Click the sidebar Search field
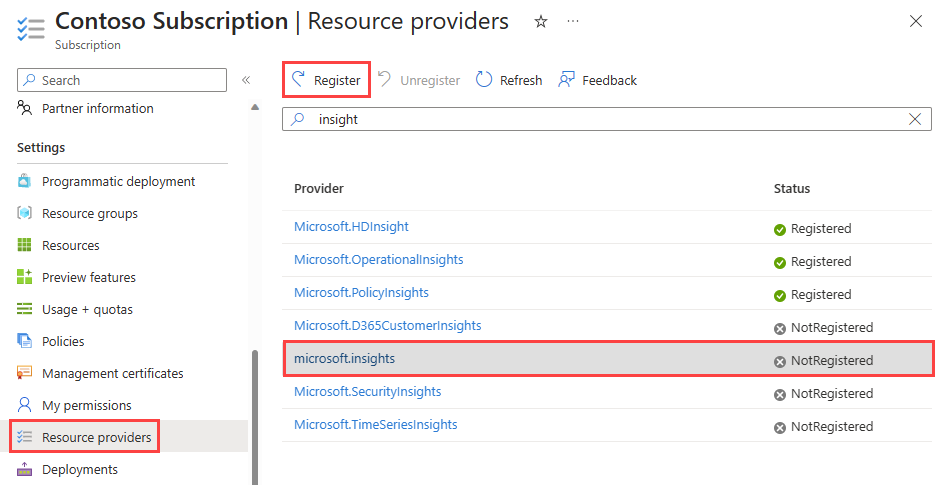 pos(130,80)
